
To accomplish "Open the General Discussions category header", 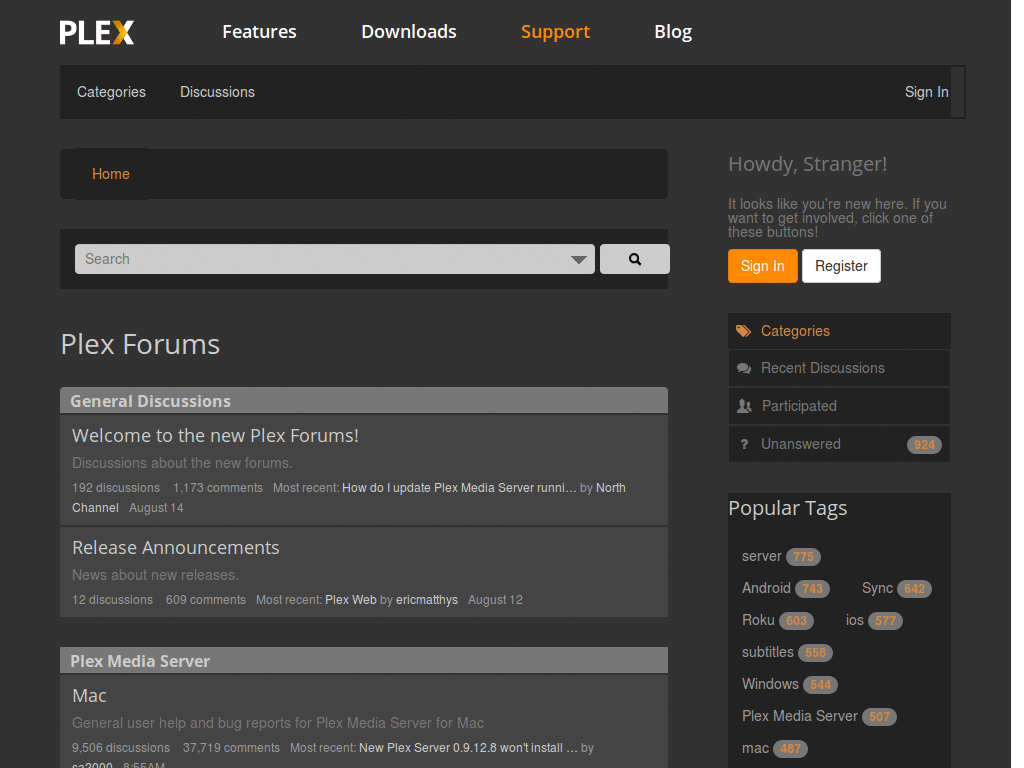I will point(150,401).
